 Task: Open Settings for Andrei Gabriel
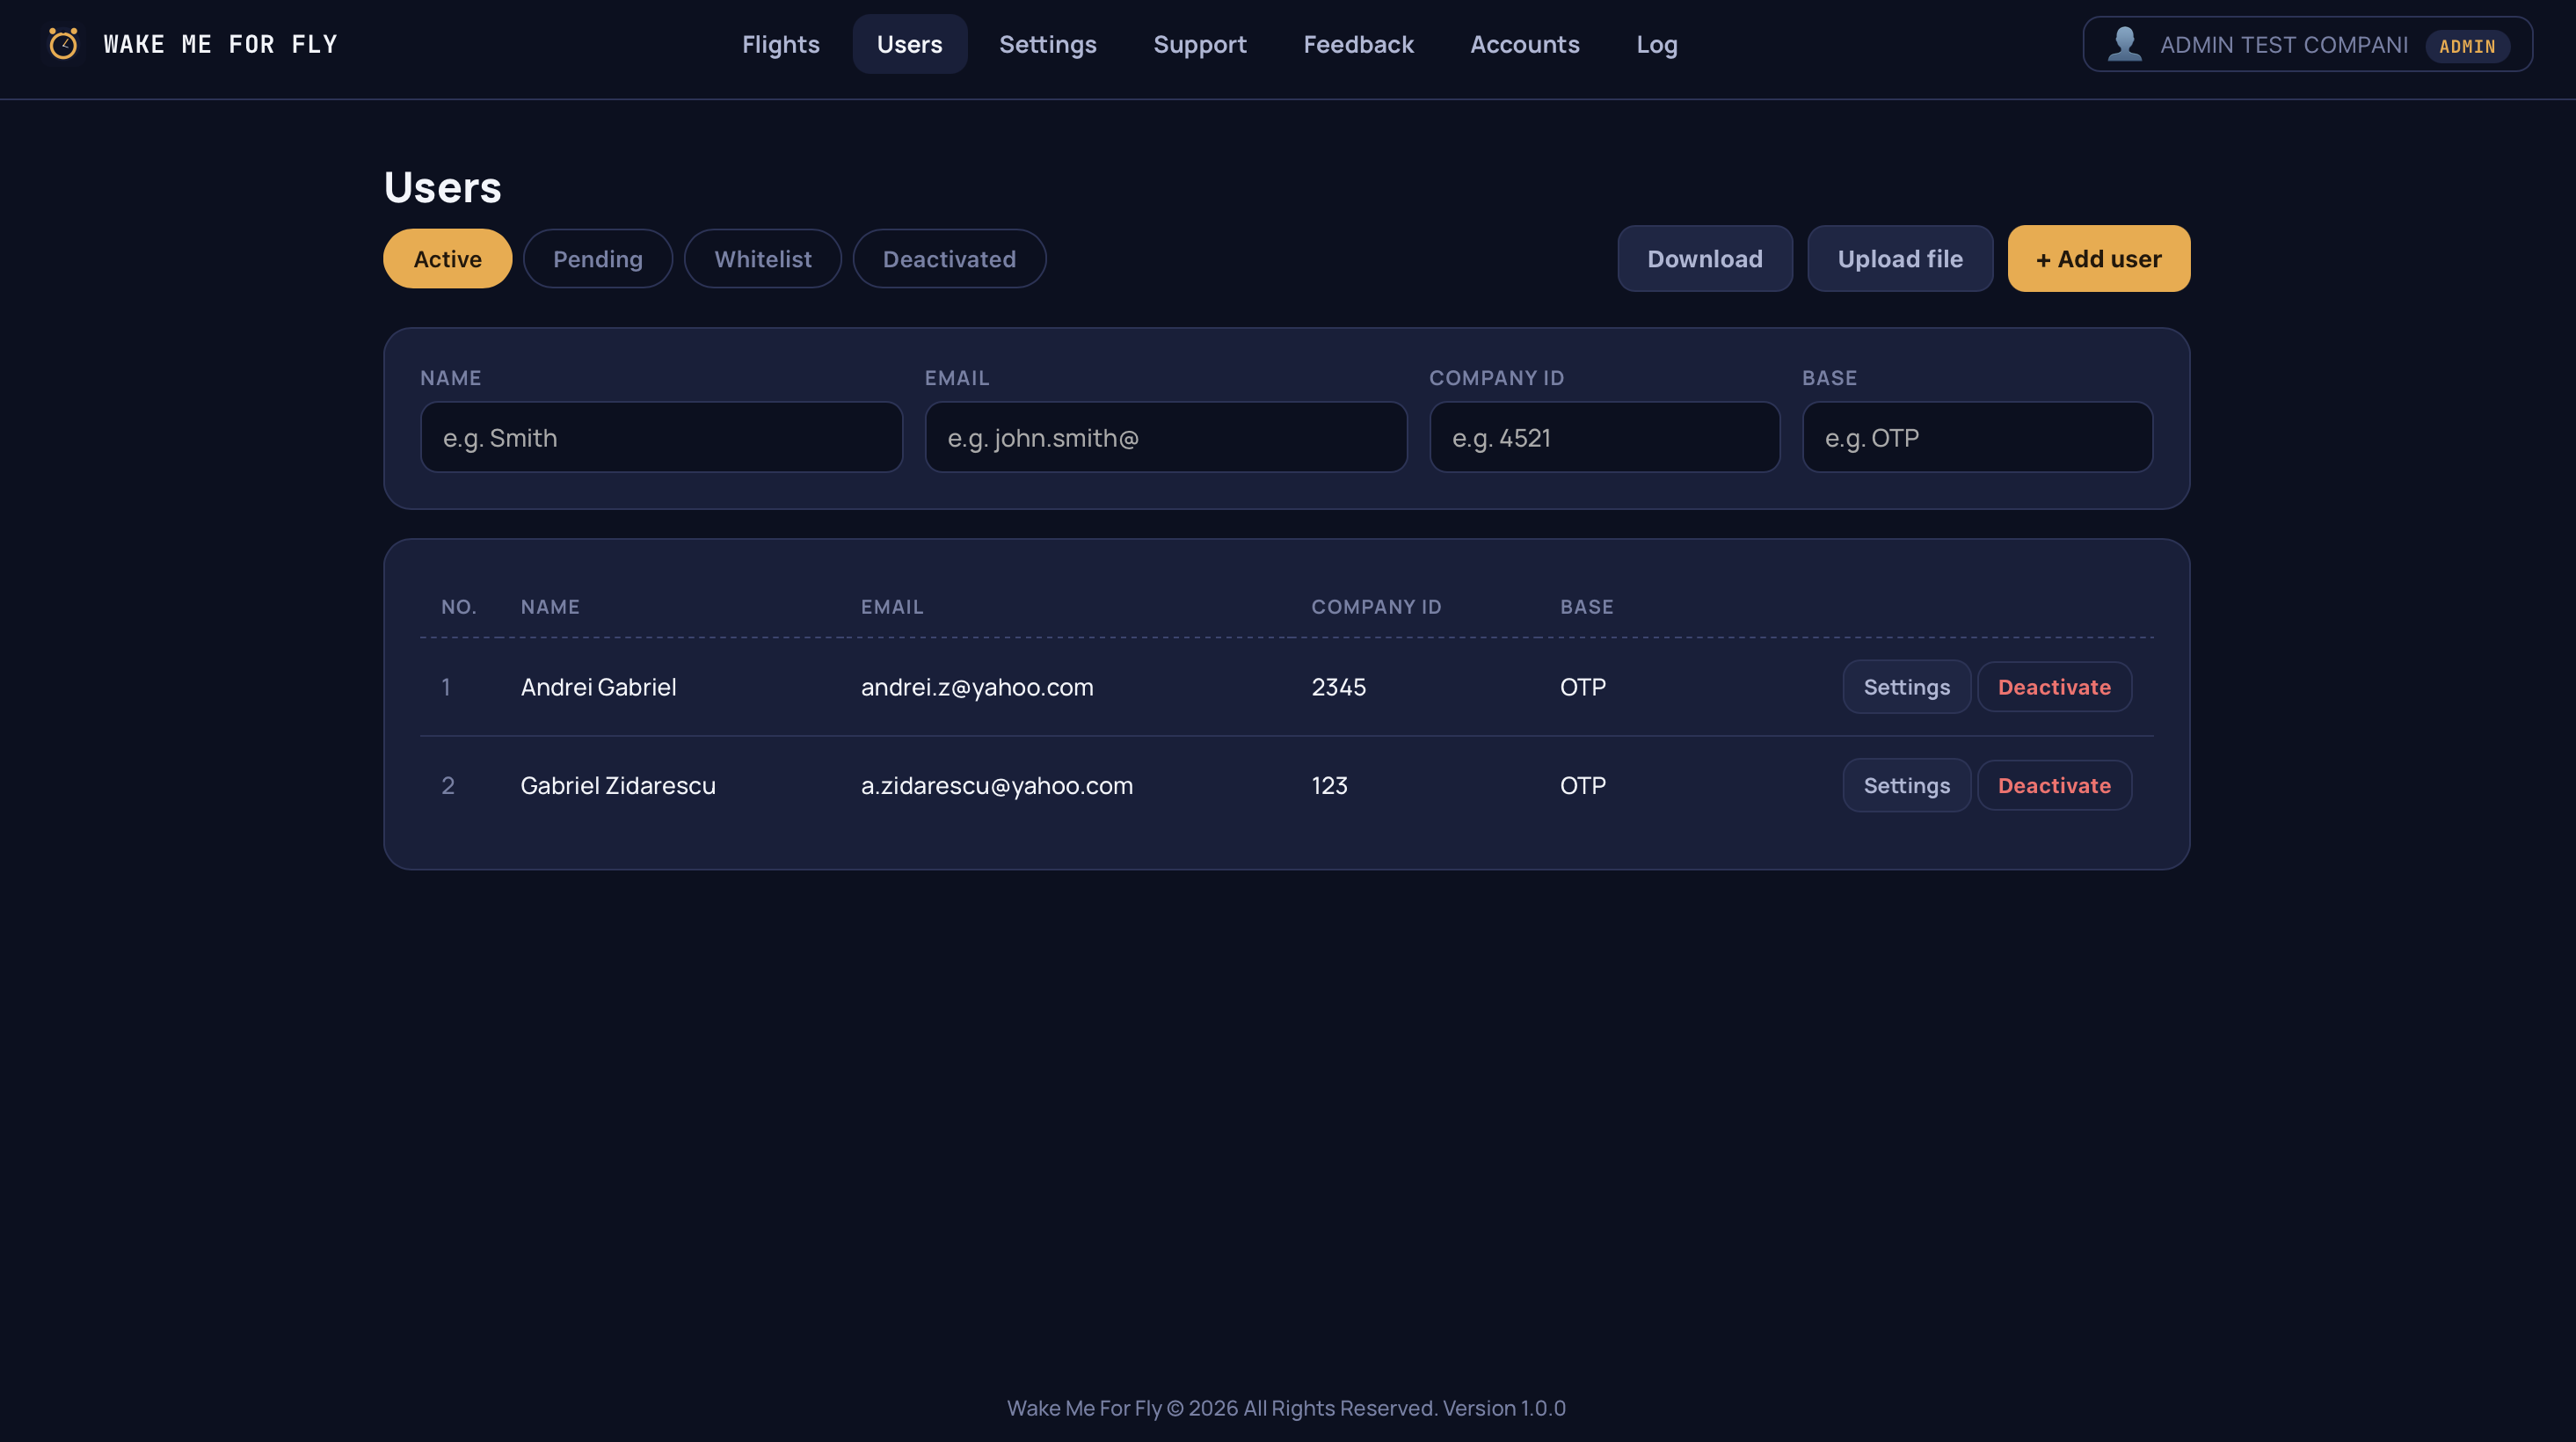coord(1906,687)
